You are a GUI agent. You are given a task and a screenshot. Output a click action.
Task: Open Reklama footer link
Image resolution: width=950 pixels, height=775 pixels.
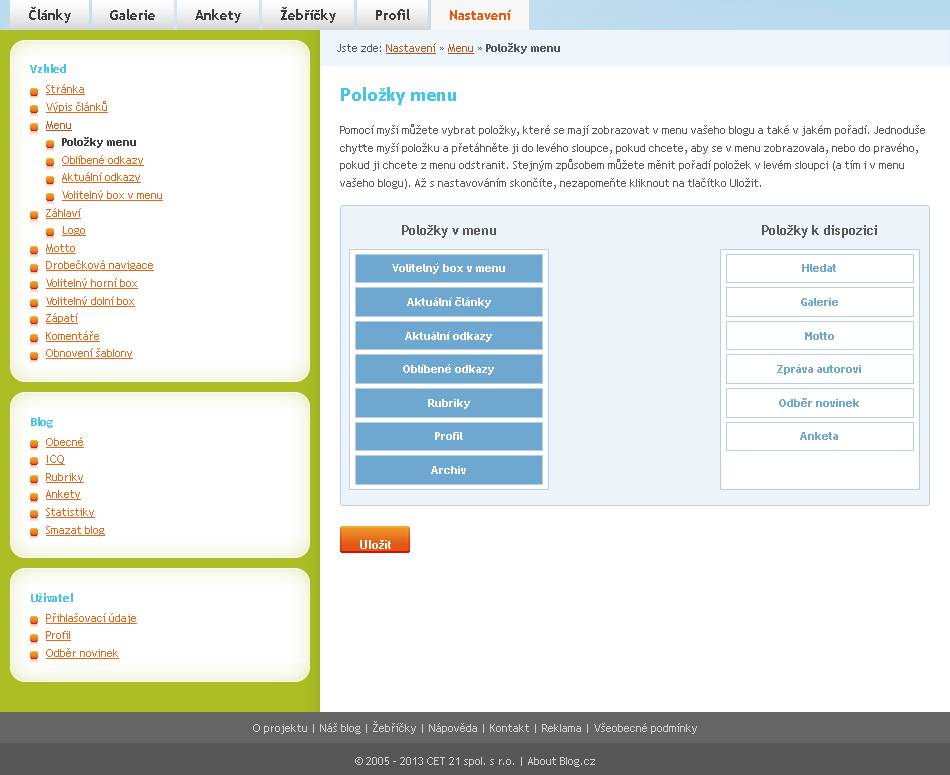click(x=561, y=728)
